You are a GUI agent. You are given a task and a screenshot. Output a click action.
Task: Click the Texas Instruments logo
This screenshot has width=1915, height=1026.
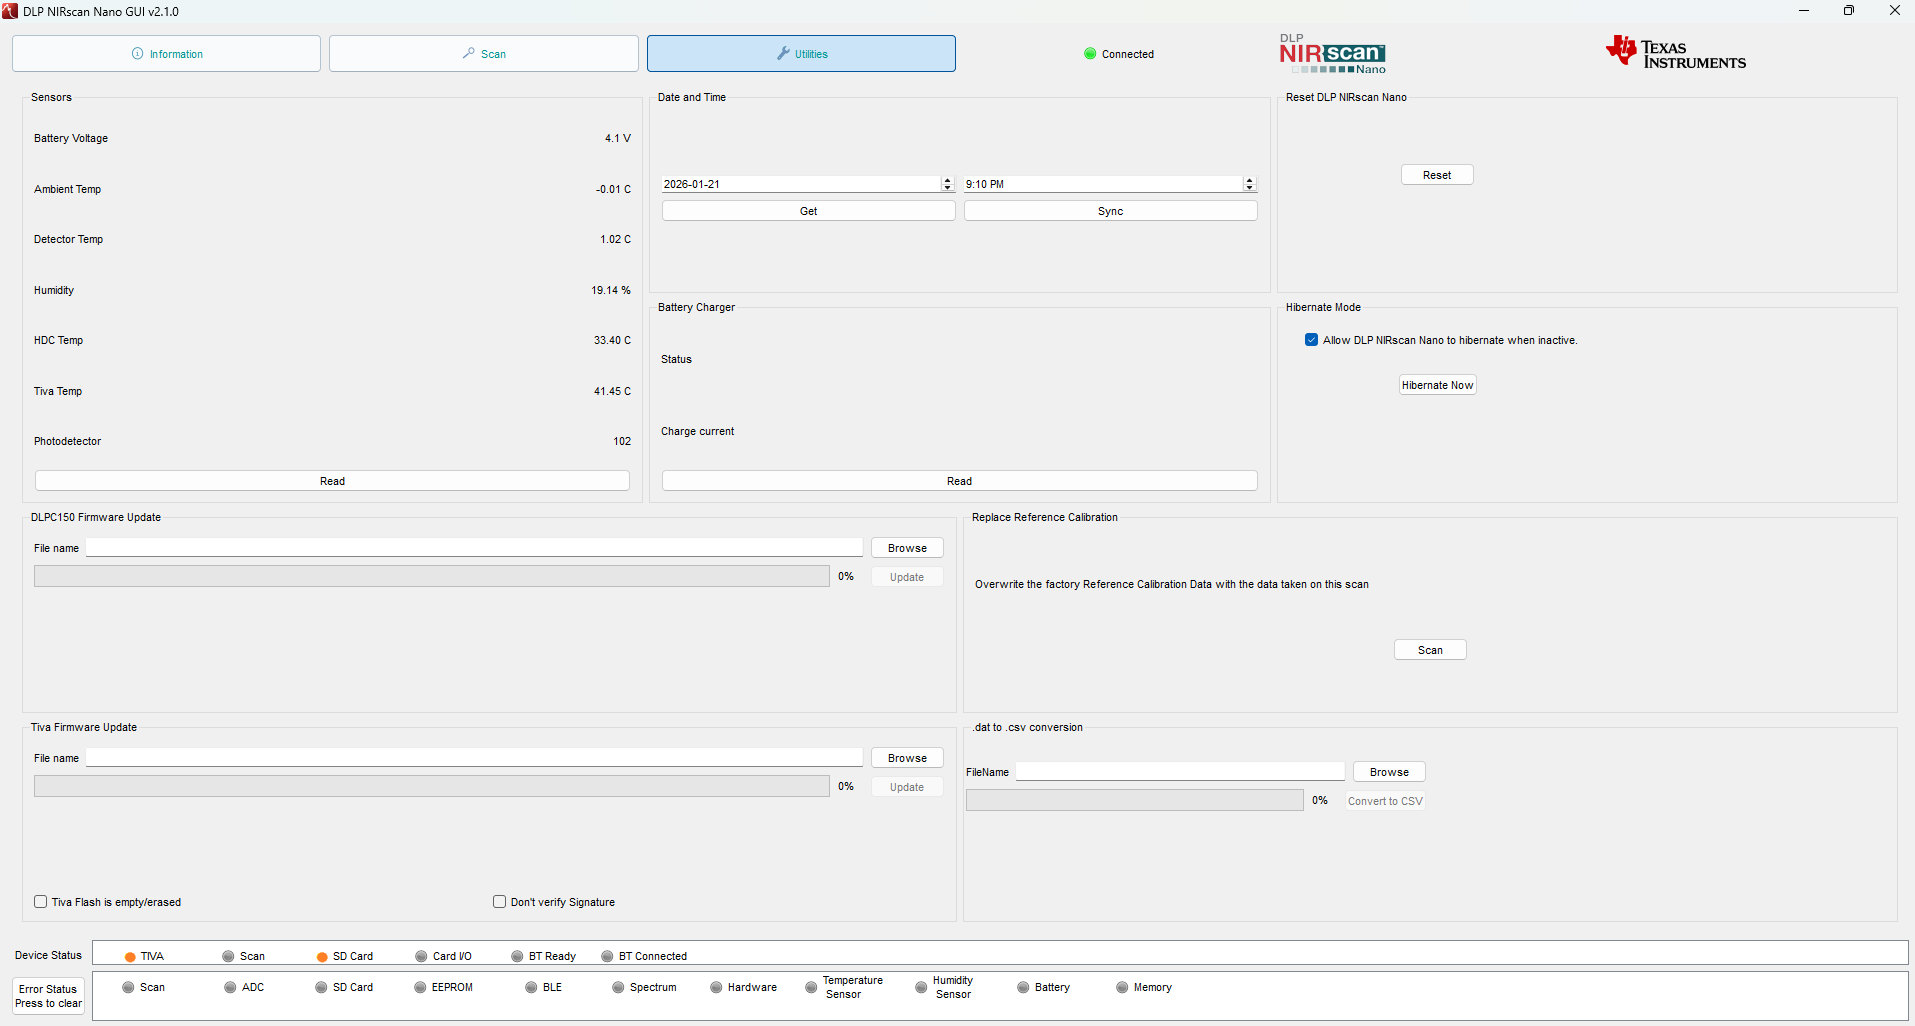1676,53
